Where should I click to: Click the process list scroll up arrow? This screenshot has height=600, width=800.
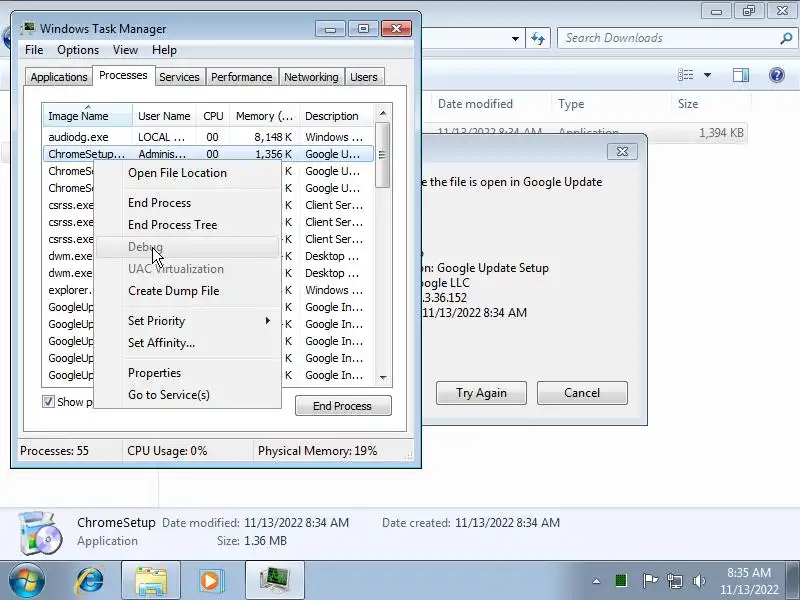(x=383, y=113)
